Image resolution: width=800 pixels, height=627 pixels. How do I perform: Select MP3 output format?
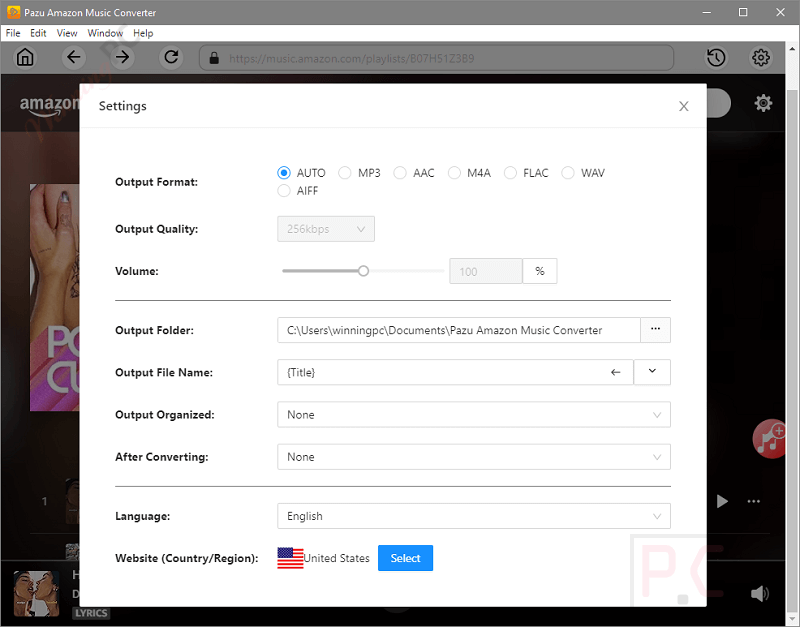pyautogui.click(x=359, y=173)
